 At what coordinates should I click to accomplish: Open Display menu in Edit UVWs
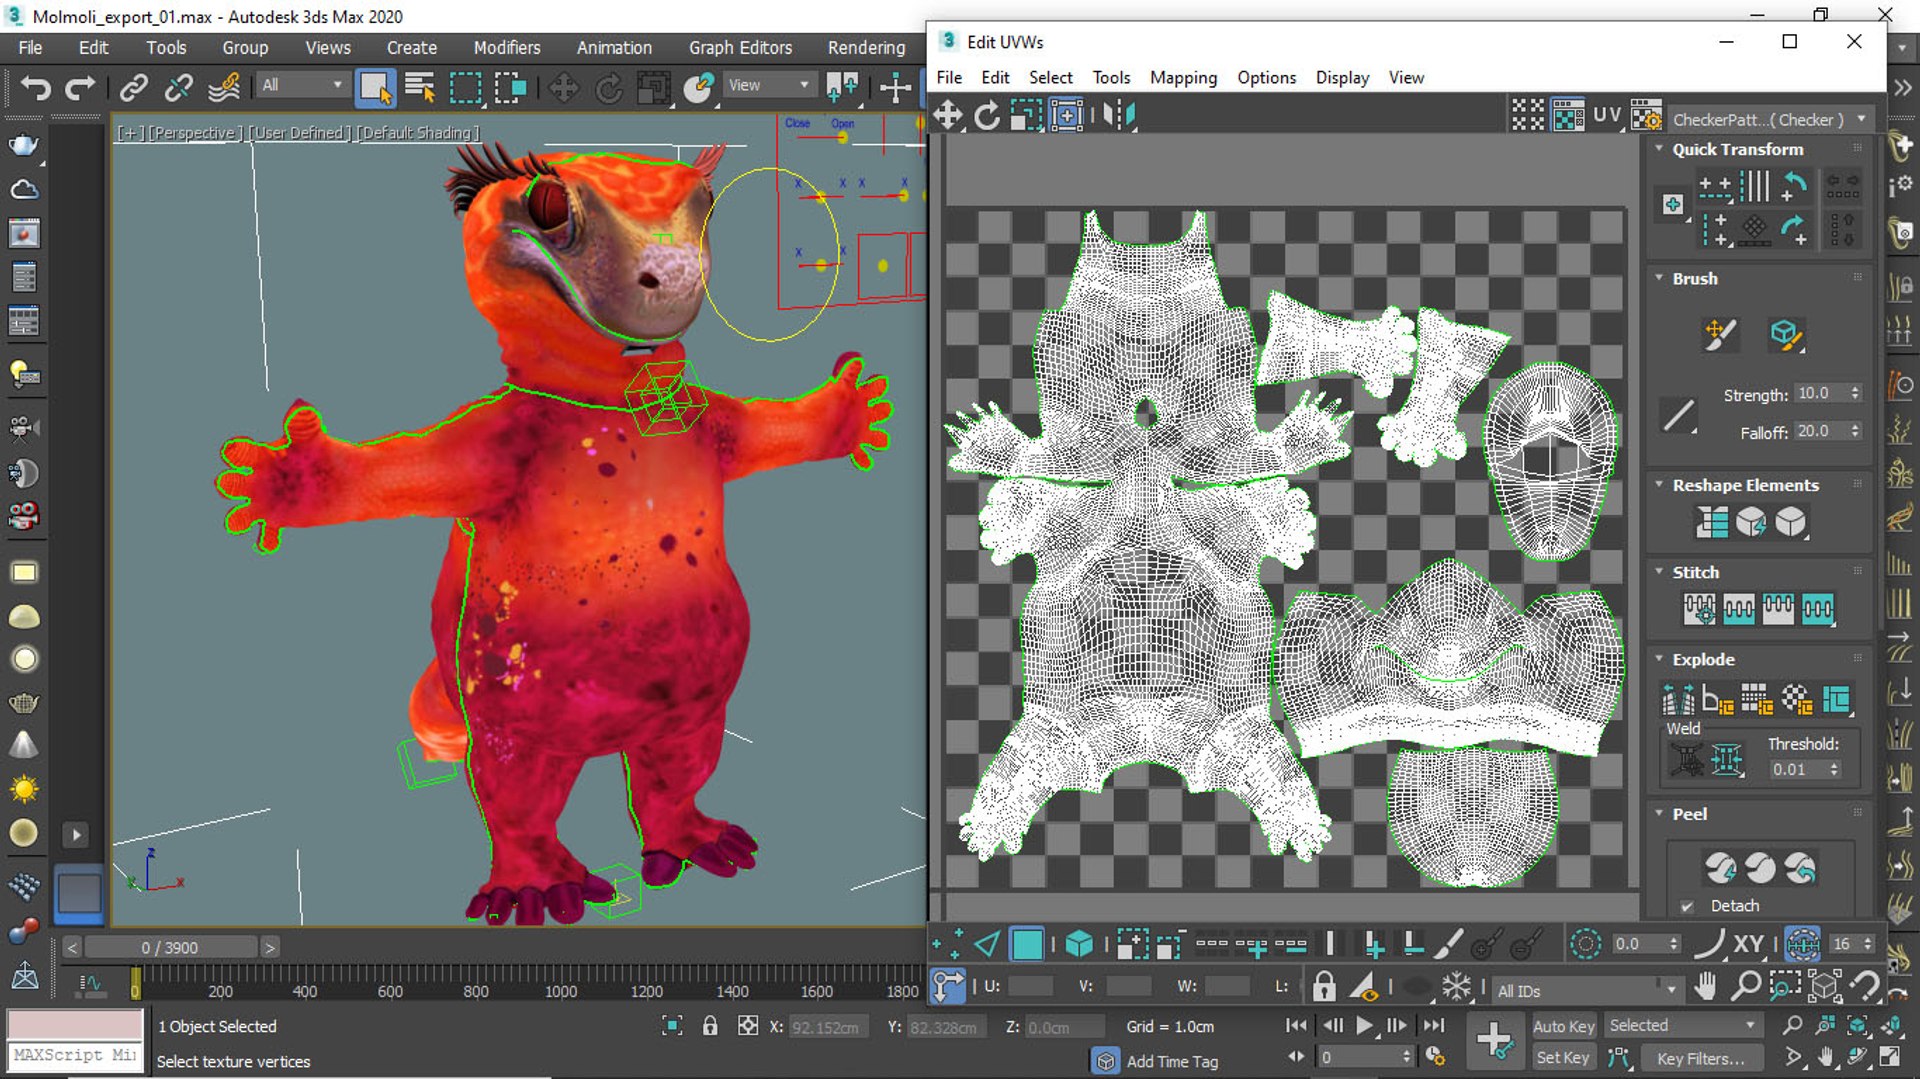1342,78
